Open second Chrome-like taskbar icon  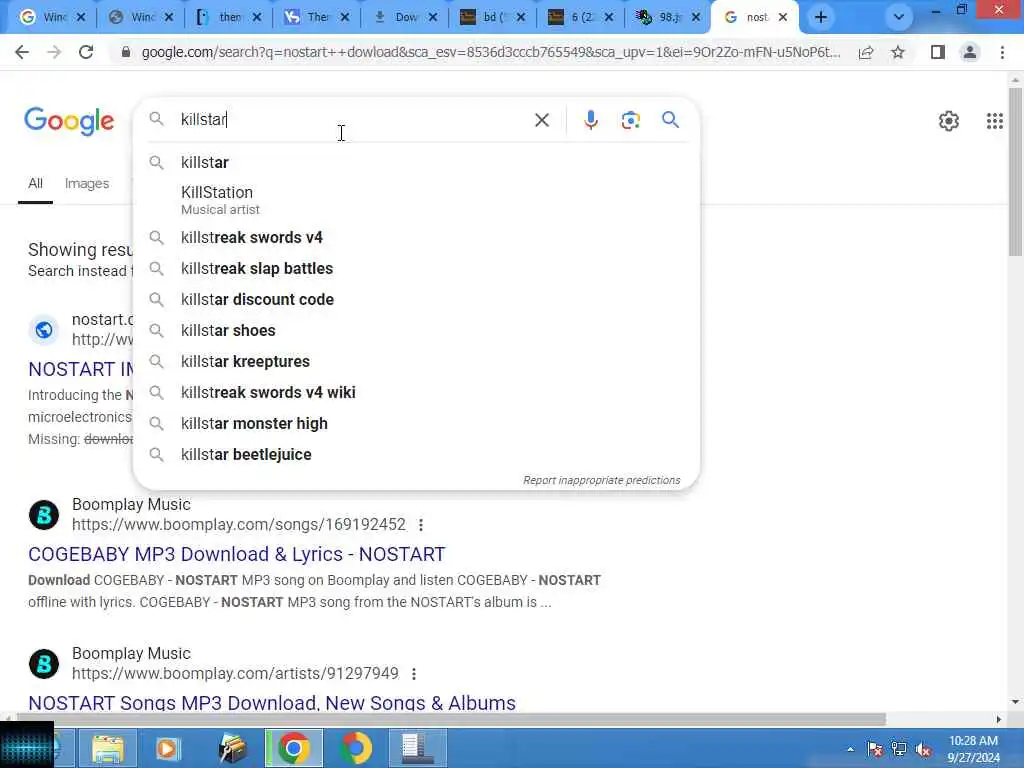click(355, 748)
